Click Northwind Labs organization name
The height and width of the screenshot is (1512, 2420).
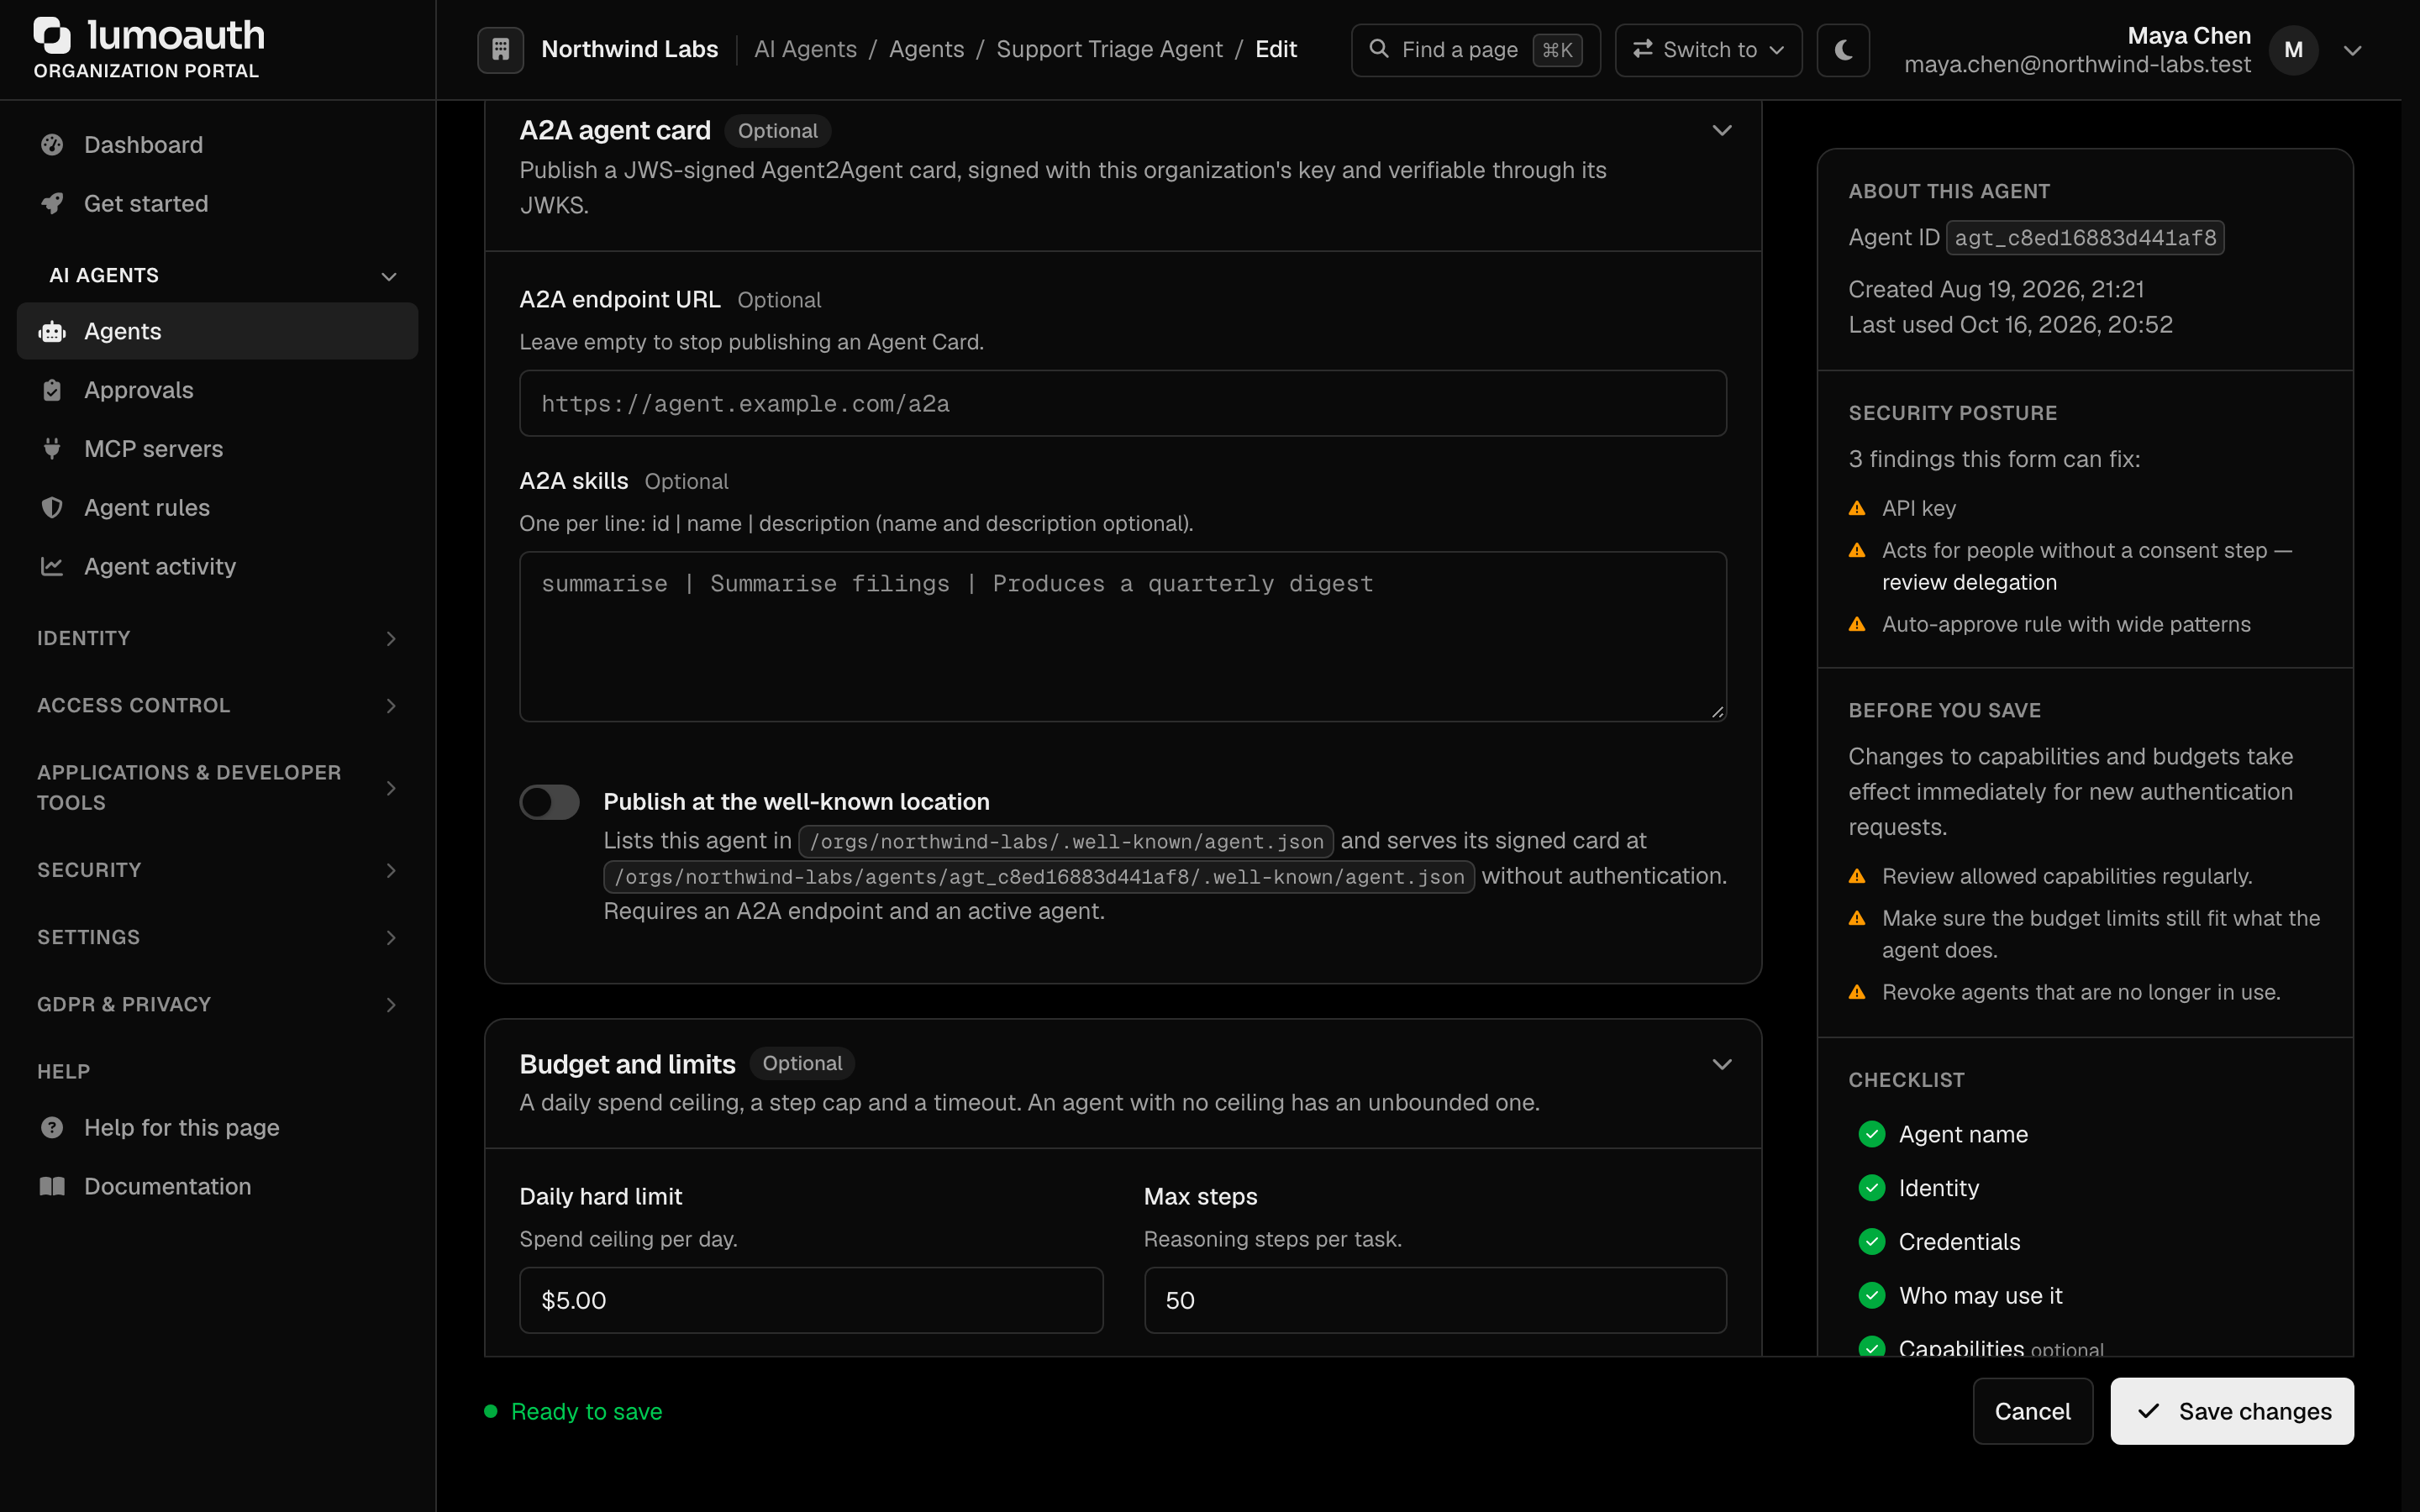(630, 49)
